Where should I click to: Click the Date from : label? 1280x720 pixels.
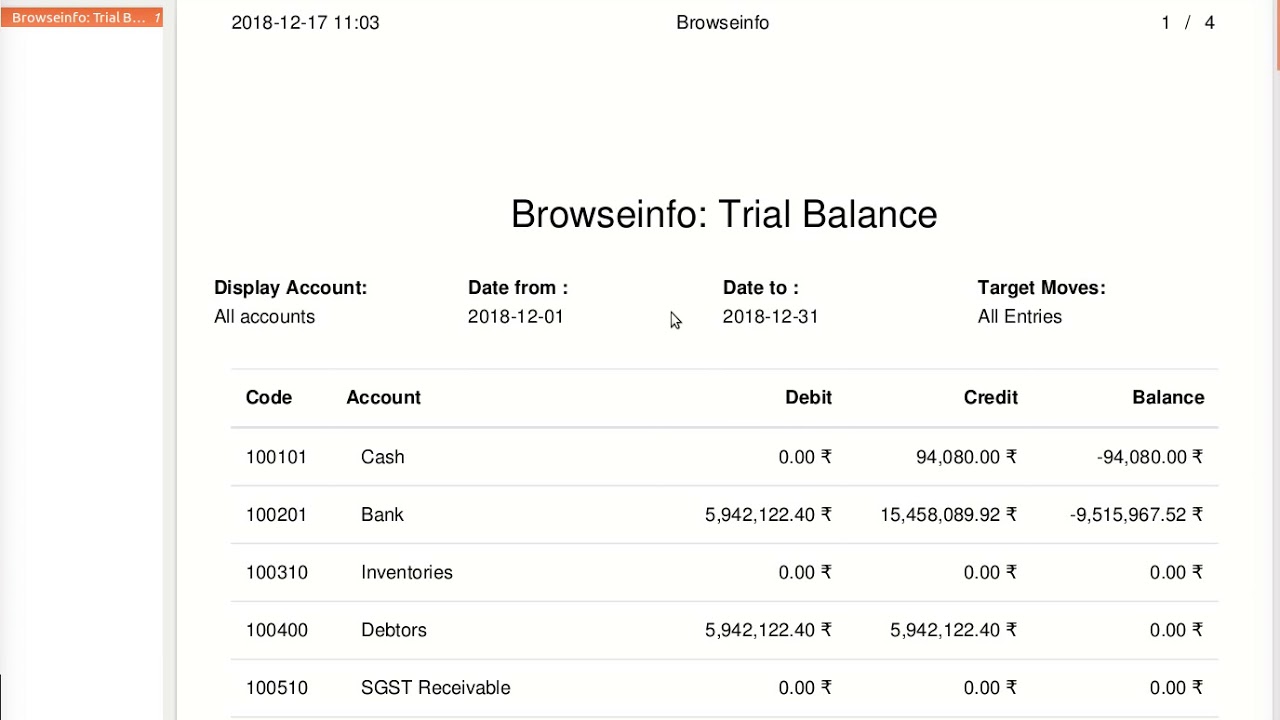[x=518, y=287]
